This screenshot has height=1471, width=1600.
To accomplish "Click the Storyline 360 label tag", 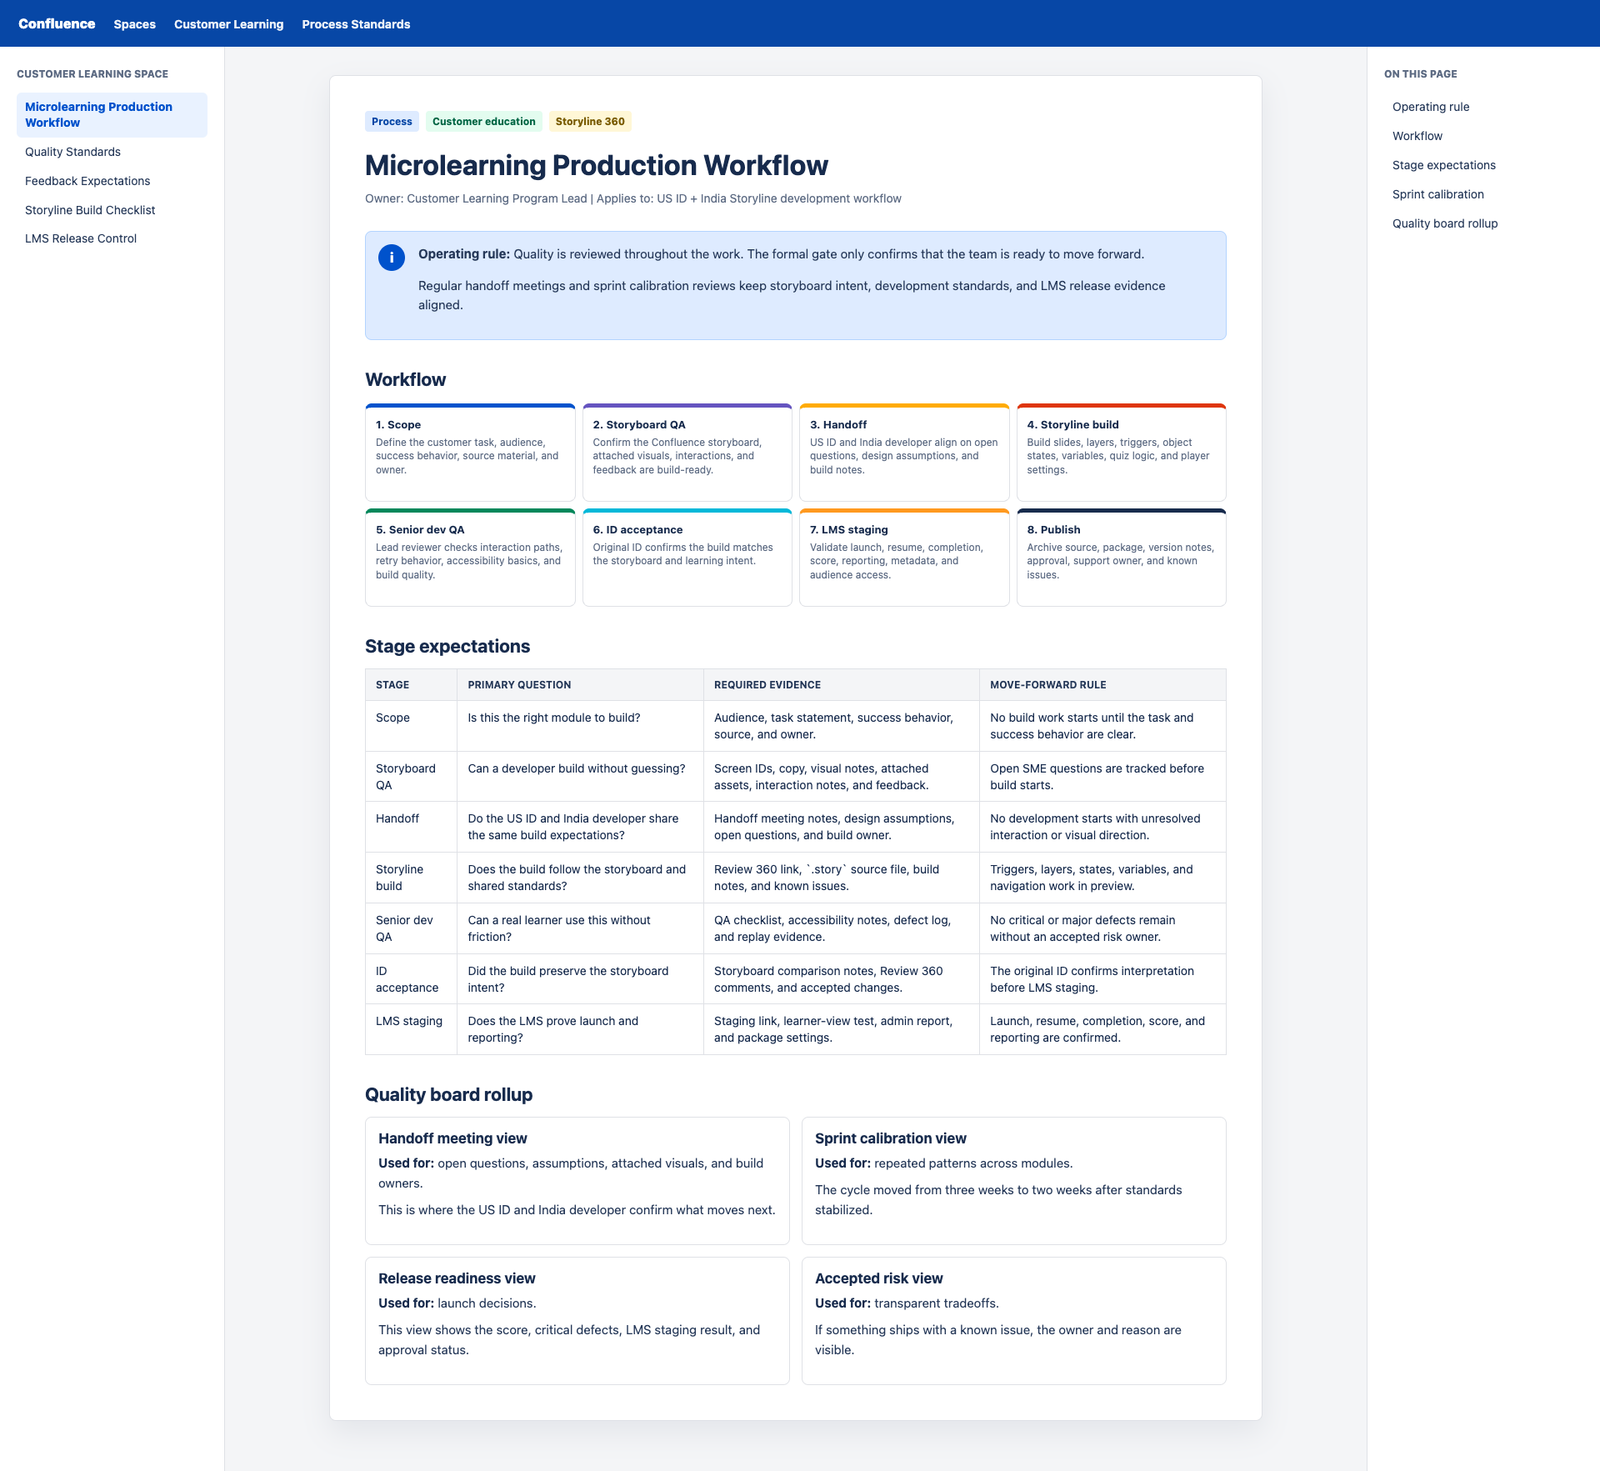I will pyautogui.click(x=590, y=121).
